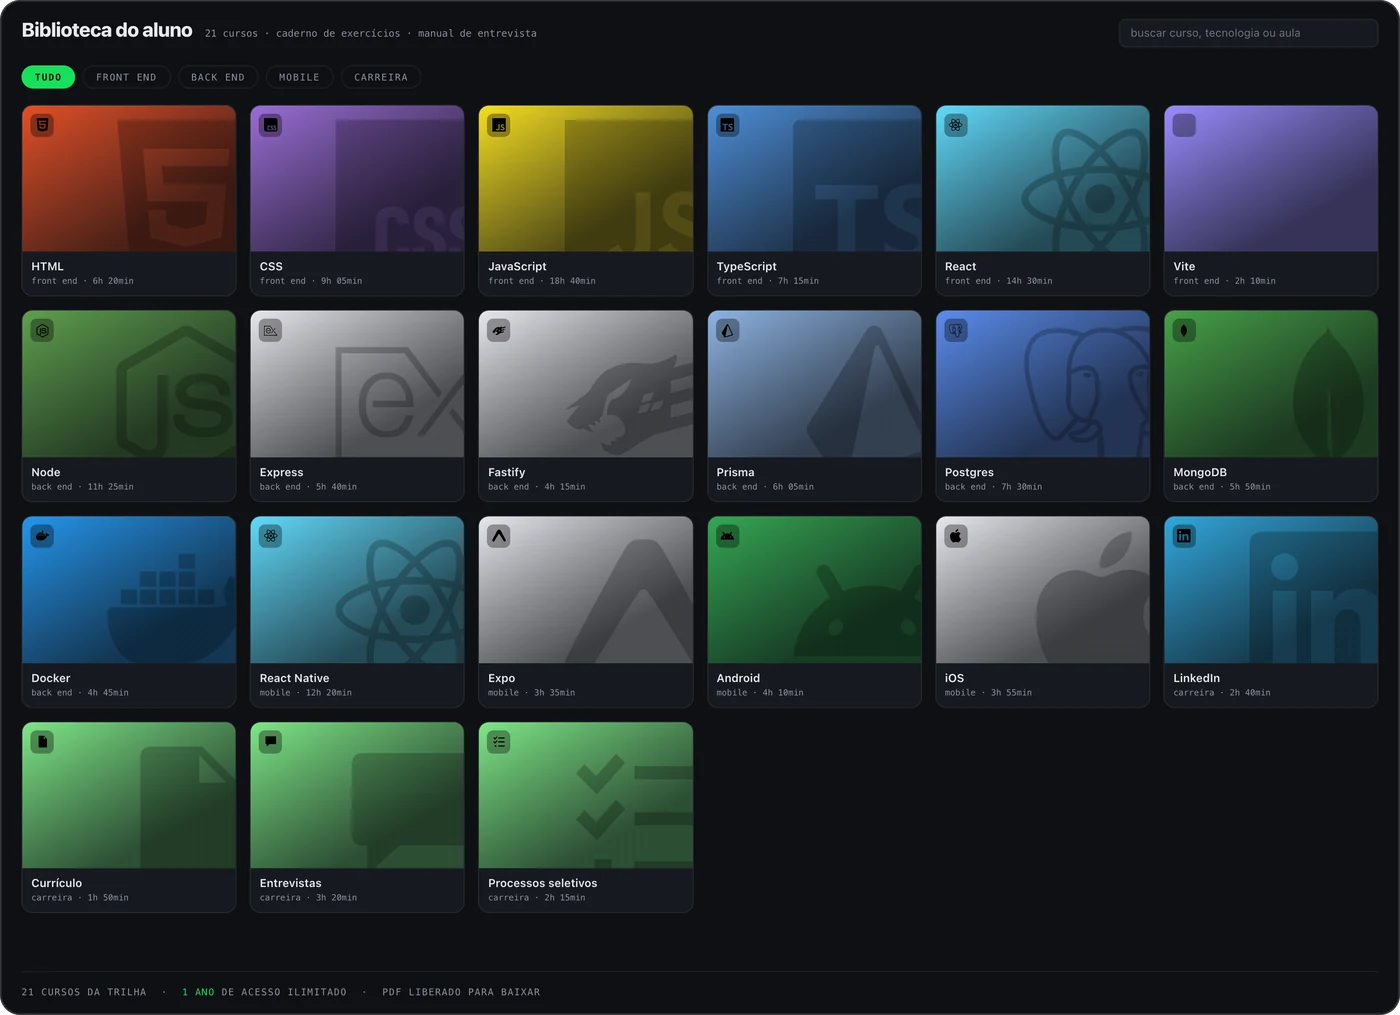Click the "front end · 18h 40min" duration text
The height and width of the screenshot is (1015, 1400).
click(541, 281)
